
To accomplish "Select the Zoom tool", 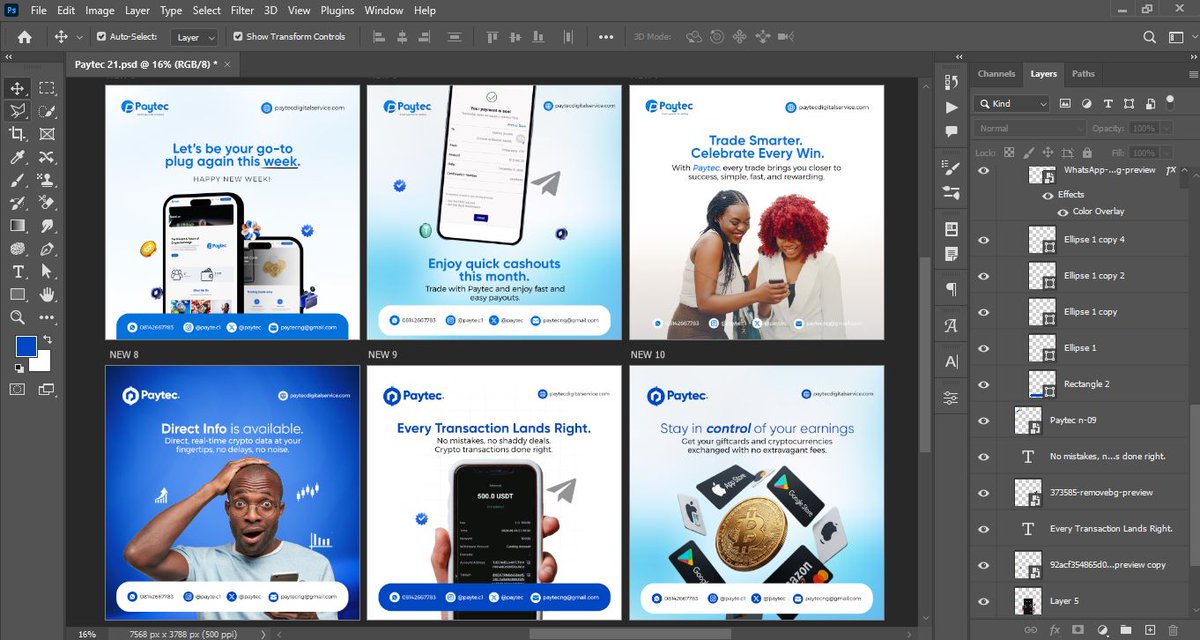I will point(18,318).
